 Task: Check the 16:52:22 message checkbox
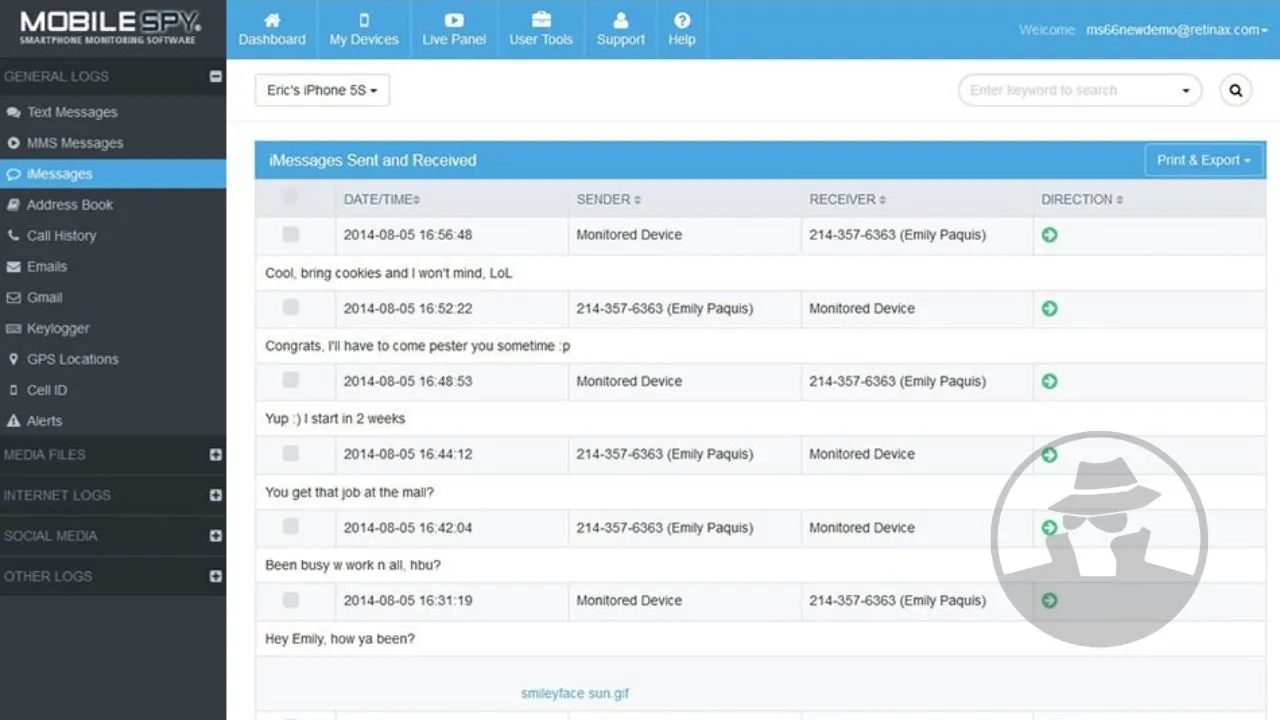[290, 307]
